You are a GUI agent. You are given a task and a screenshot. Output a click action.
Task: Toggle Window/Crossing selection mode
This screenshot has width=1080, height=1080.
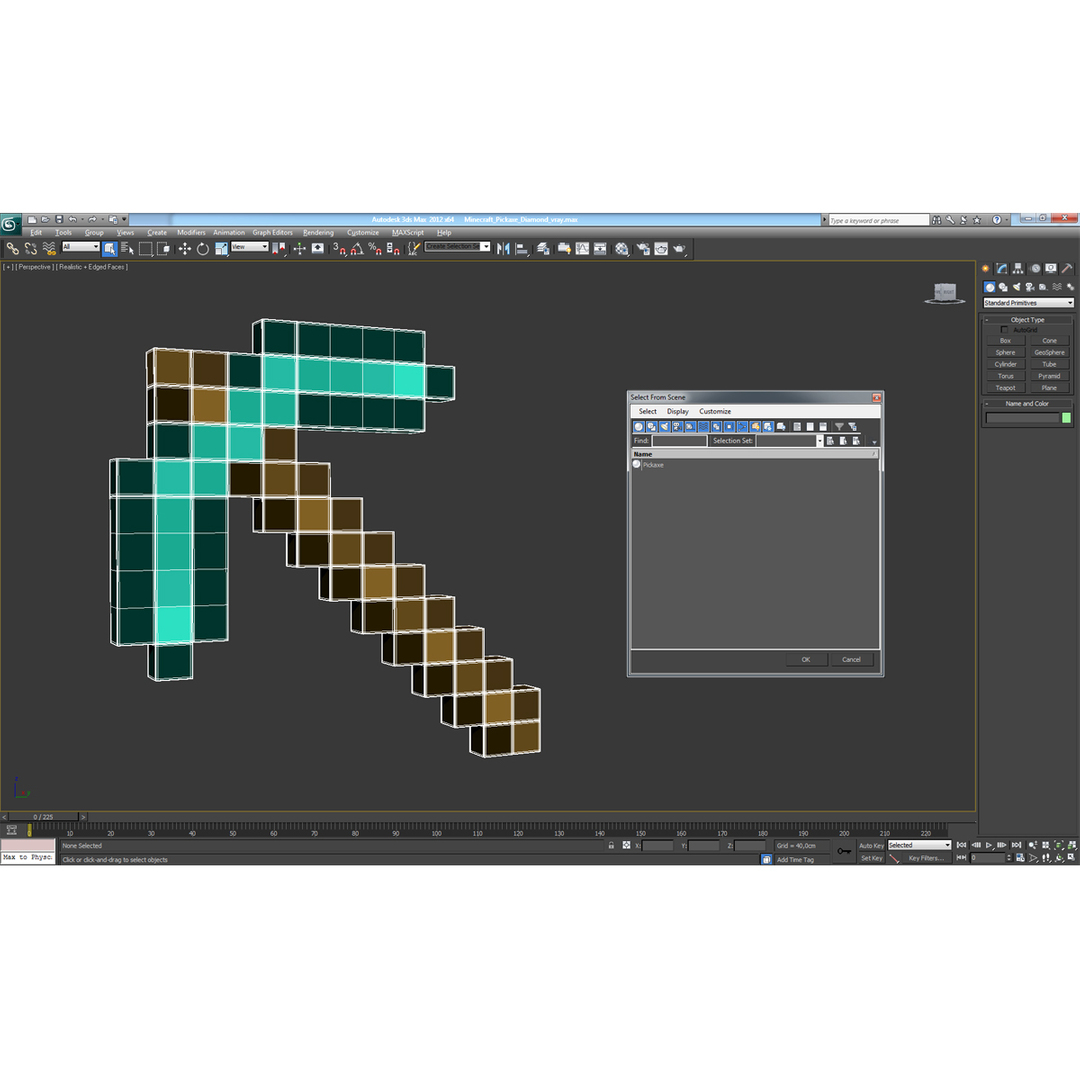click(x=163, y=249)
